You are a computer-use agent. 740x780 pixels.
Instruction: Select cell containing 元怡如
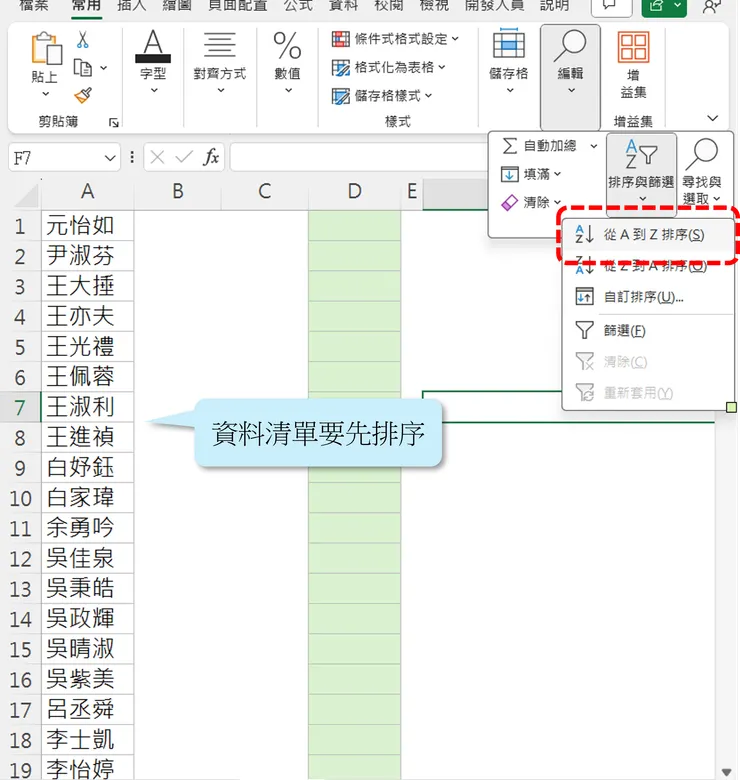pos(88,226)
